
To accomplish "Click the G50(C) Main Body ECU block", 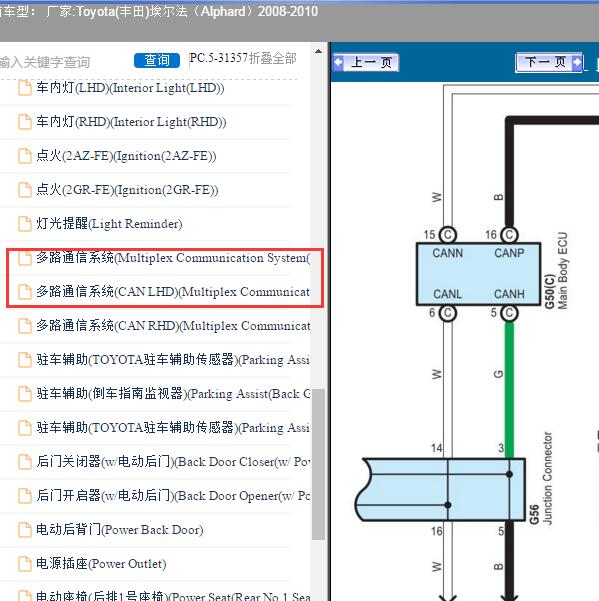I will (x=478, y=274).
